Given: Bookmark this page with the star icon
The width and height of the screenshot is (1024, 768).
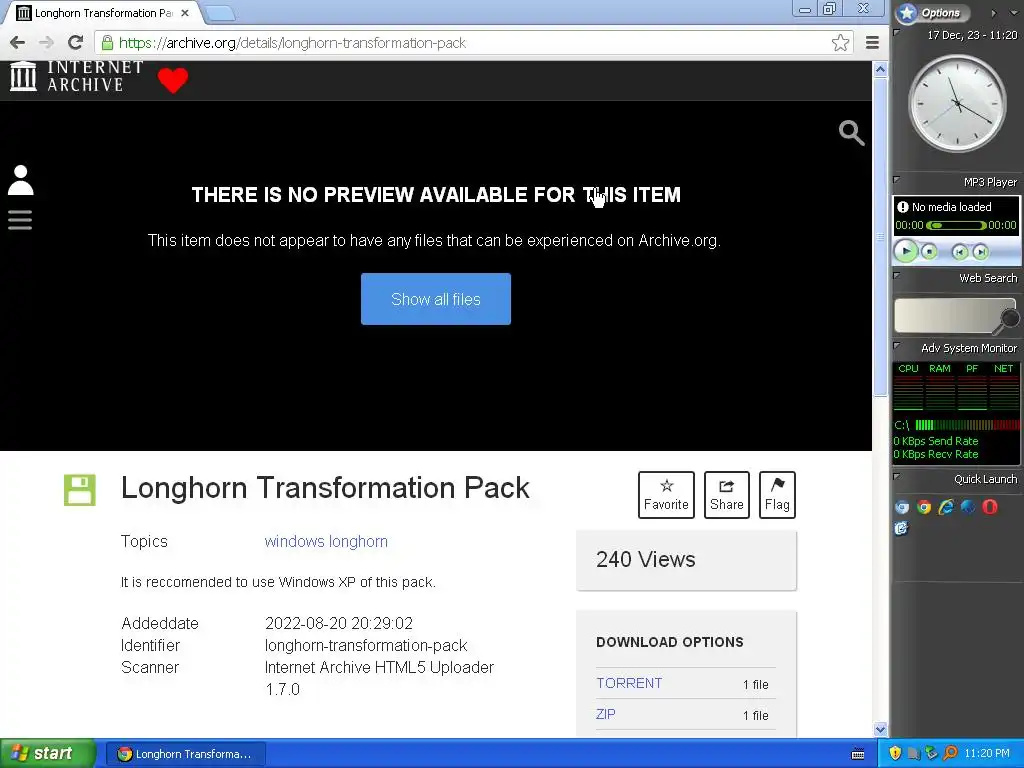Looking at the screenshot, I should pyautogui.click(x=840, y=43).
